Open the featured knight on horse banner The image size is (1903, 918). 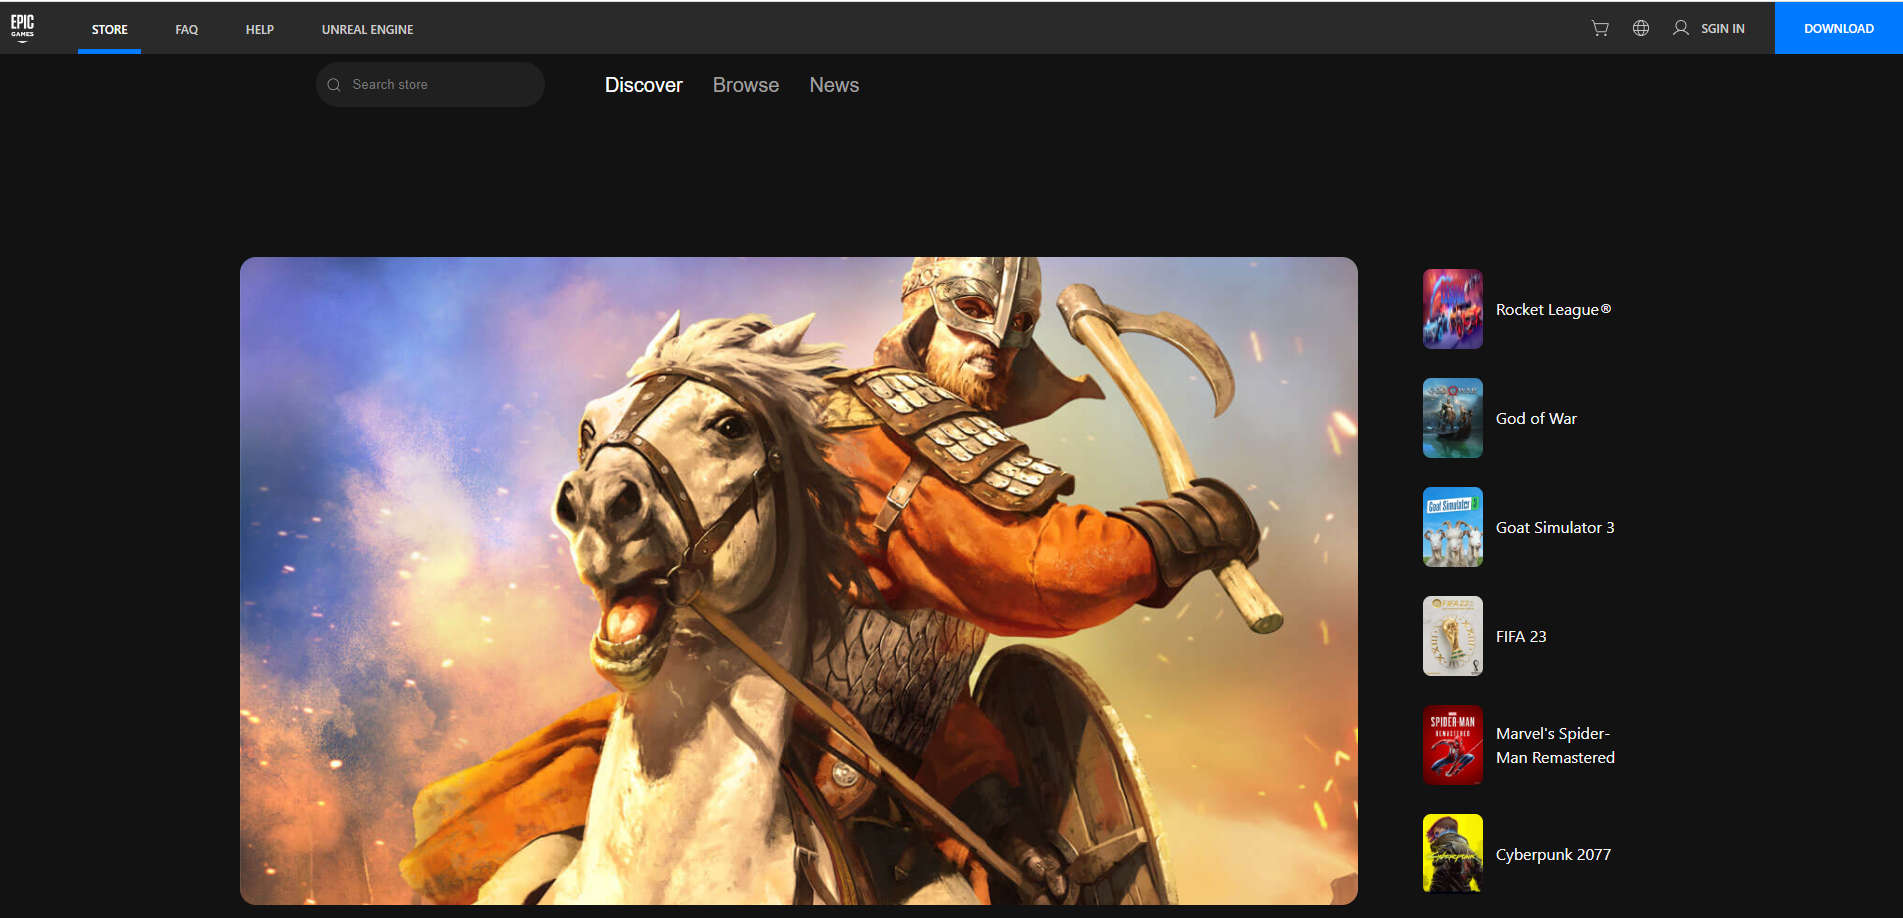[x=799, y=581]
